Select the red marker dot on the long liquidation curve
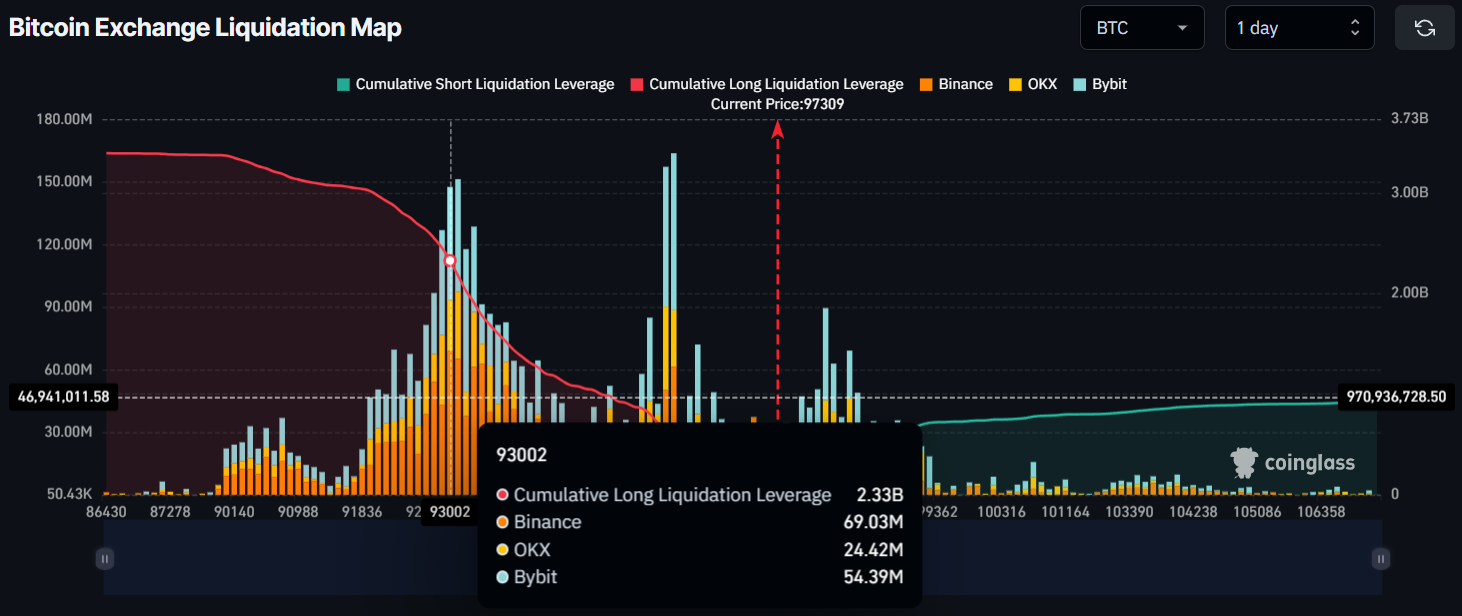 [450, 259]
